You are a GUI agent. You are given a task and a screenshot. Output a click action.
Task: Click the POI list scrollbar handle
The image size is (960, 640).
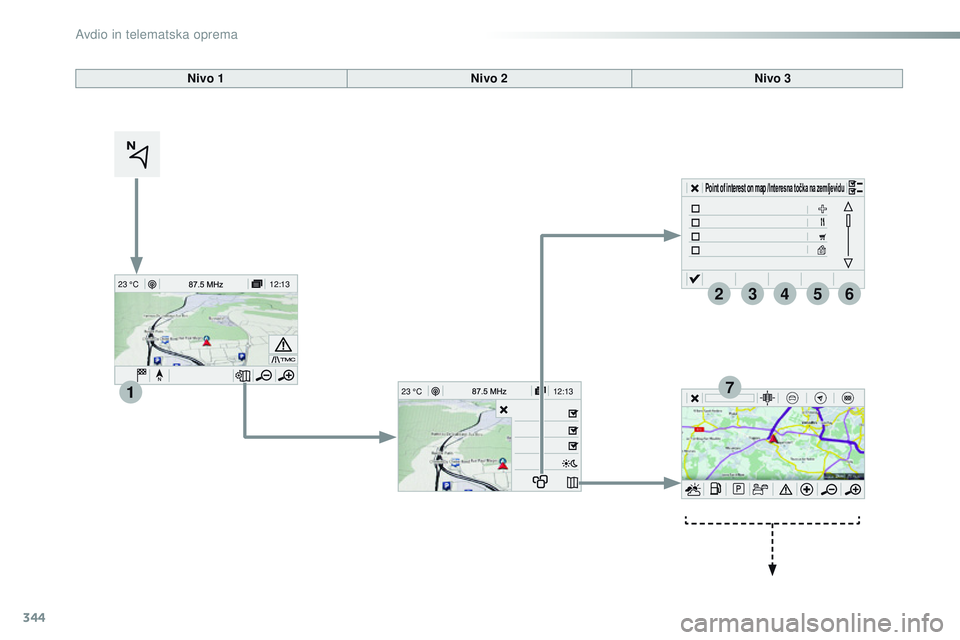[x=848, y=220]
